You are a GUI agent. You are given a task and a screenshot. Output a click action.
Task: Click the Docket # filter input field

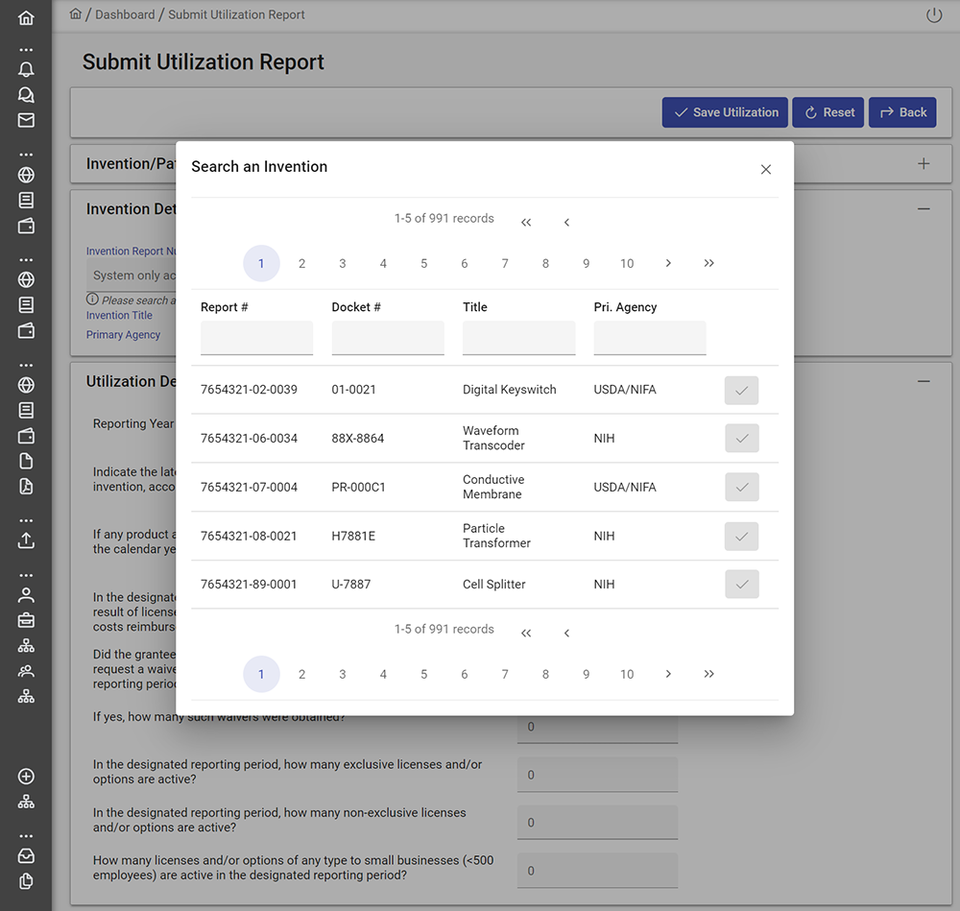click(x=388, y=339)
